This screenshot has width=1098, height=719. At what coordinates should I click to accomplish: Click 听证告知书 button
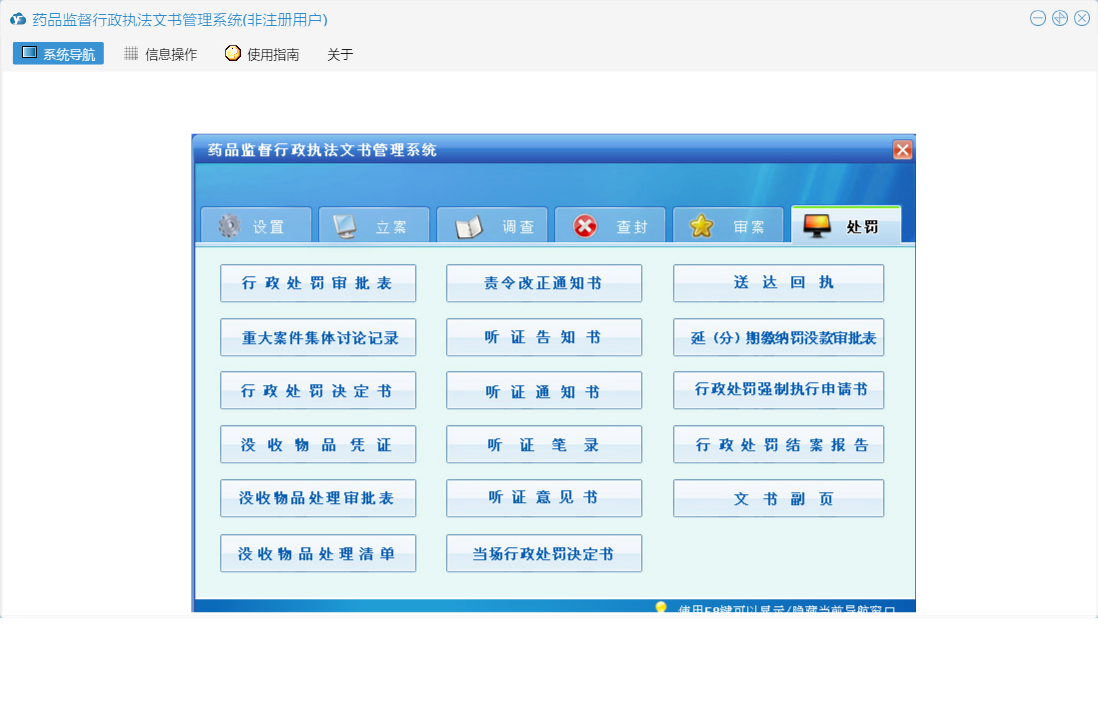click(x=544, y=338)
